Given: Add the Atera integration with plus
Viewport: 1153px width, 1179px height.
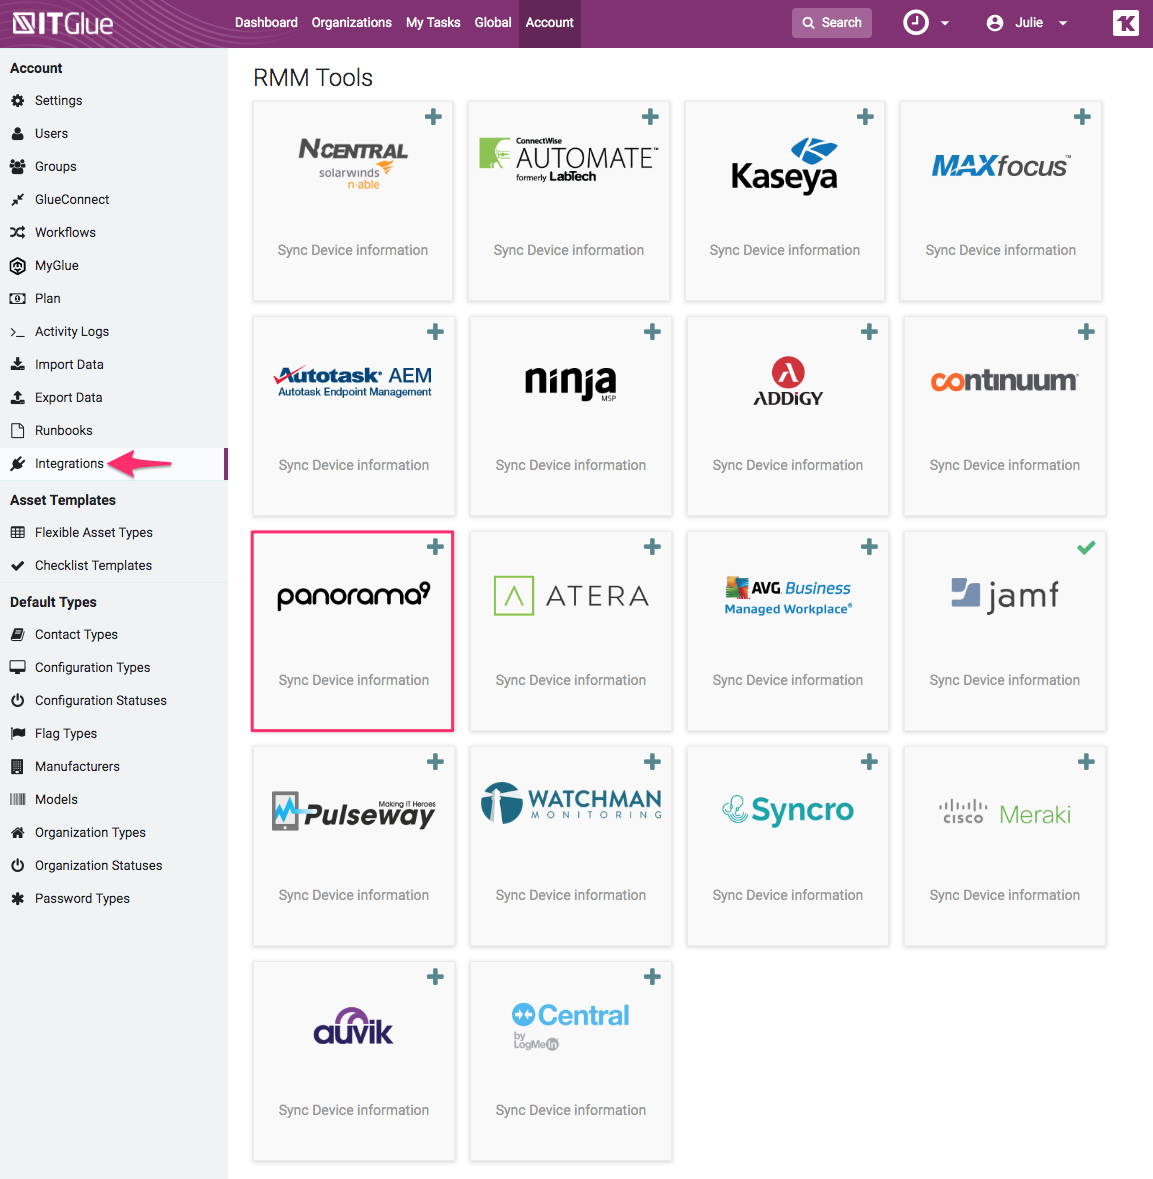Looking at the screenshot, I should tap(652, 547).
